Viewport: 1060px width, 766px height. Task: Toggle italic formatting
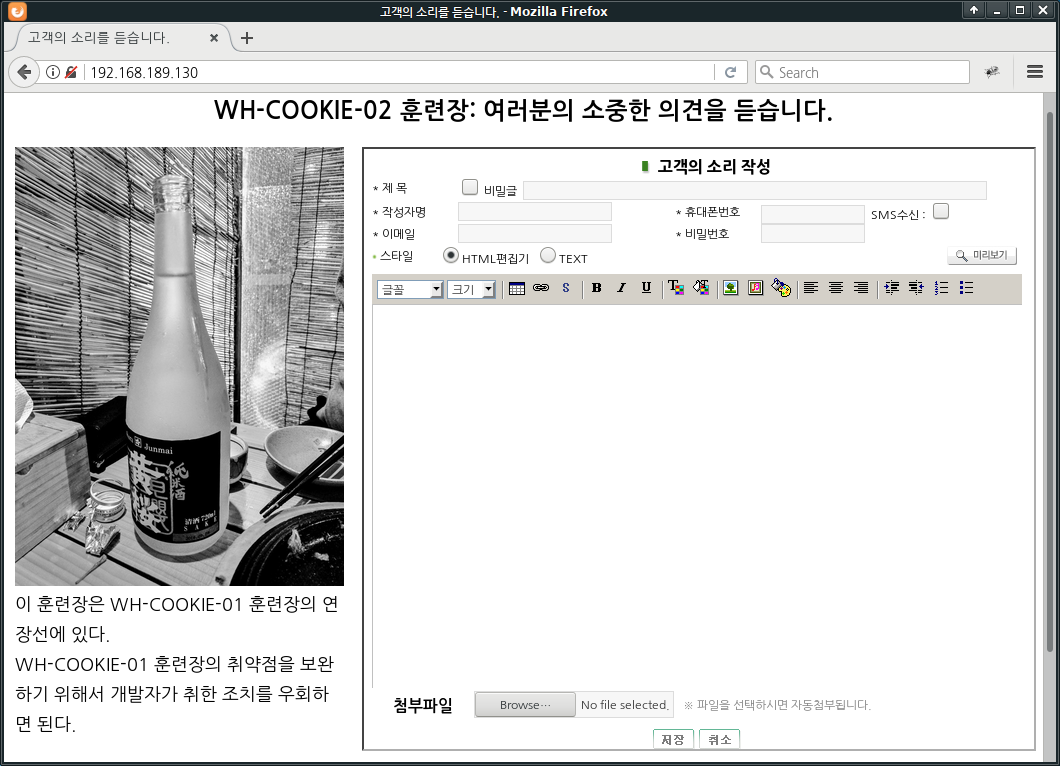621,288
